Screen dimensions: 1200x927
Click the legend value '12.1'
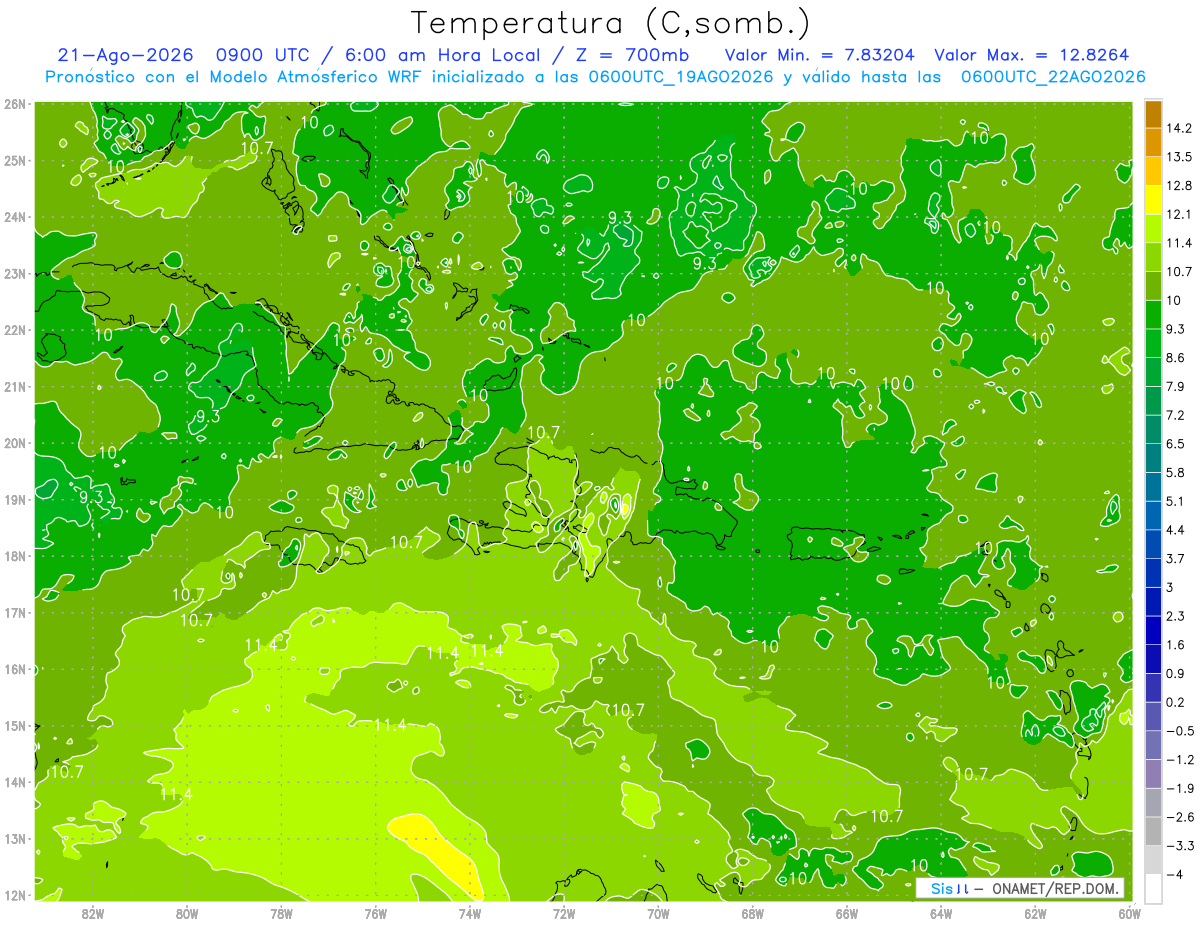point(1179,214)
